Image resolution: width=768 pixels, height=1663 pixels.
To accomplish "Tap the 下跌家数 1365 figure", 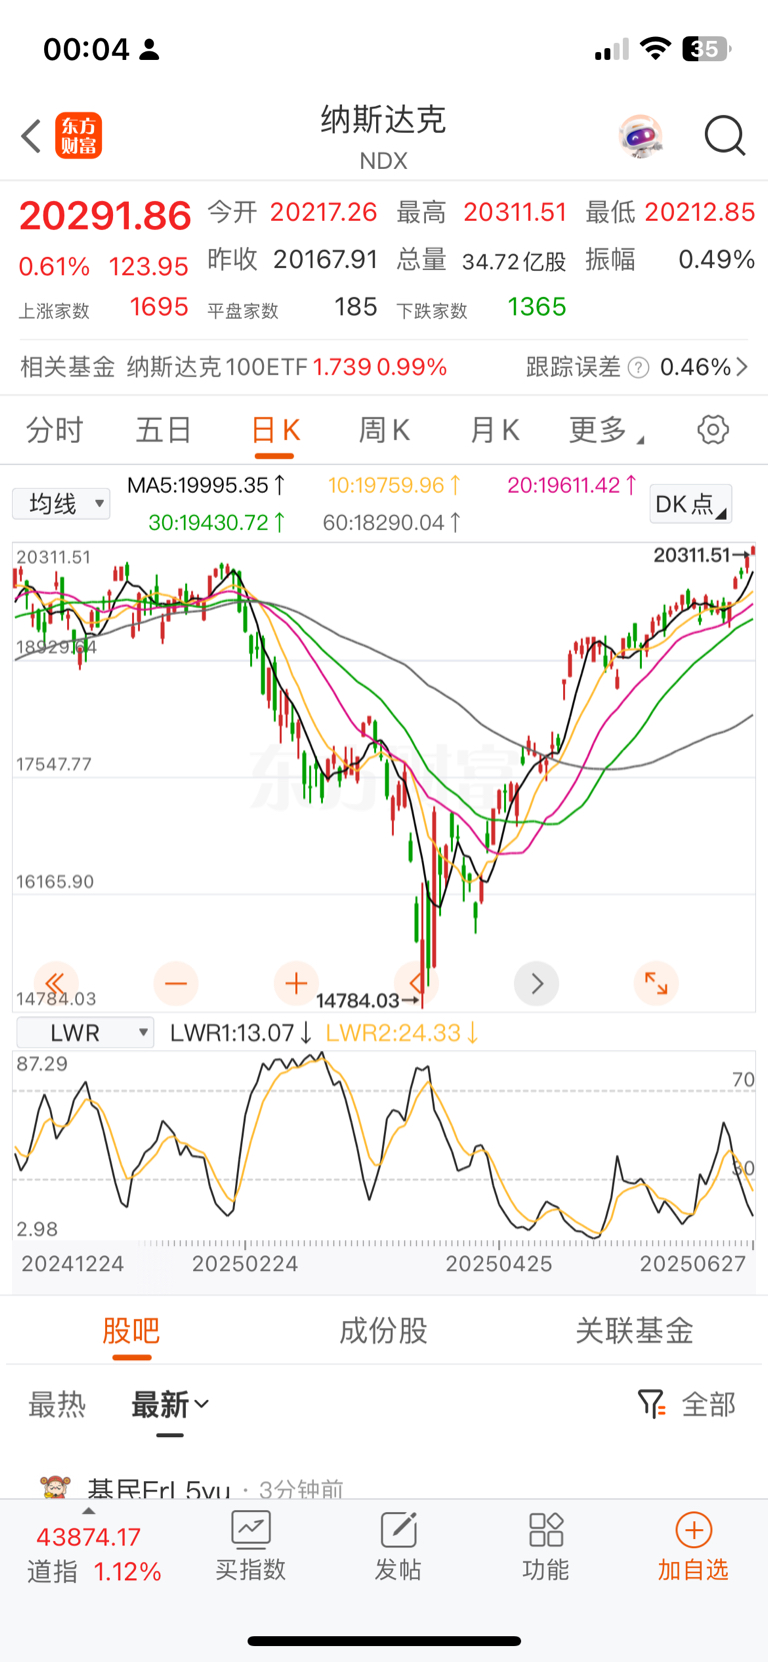I will pyautogui.click(x=537, y=307).
